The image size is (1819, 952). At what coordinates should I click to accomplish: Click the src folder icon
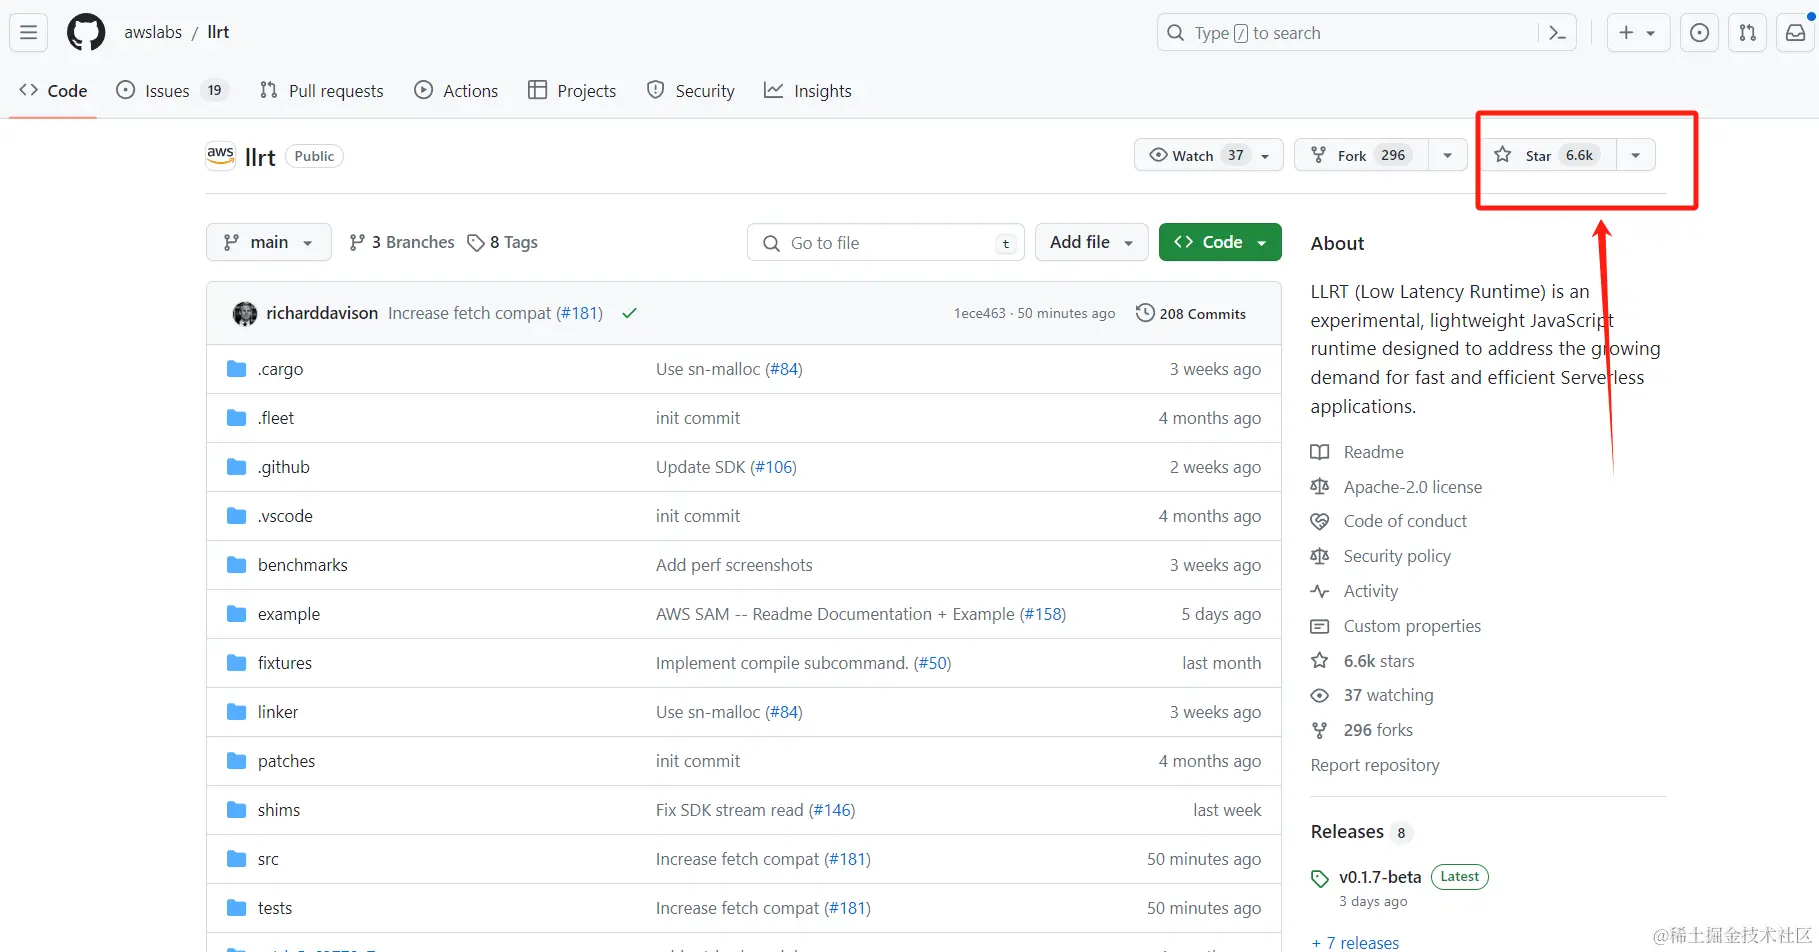pos(236,859)
